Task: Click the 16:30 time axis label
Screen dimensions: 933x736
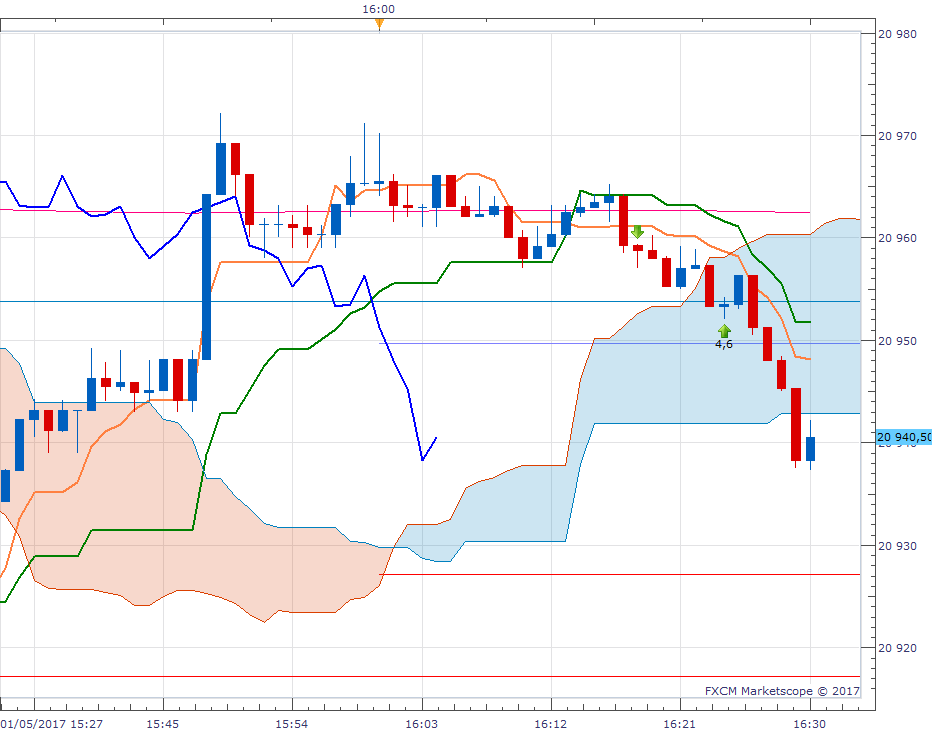Action: [x=809, y=724]
